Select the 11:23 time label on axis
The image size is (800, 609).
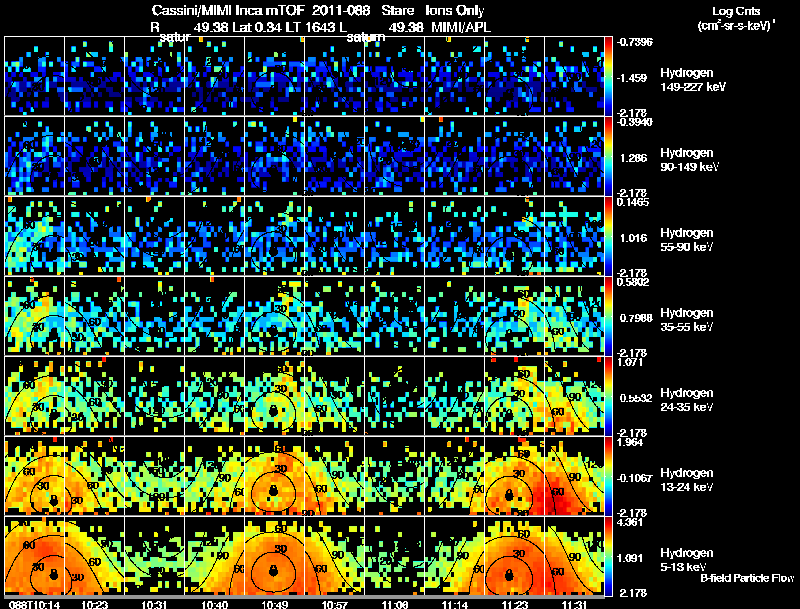tap(513, 604)
